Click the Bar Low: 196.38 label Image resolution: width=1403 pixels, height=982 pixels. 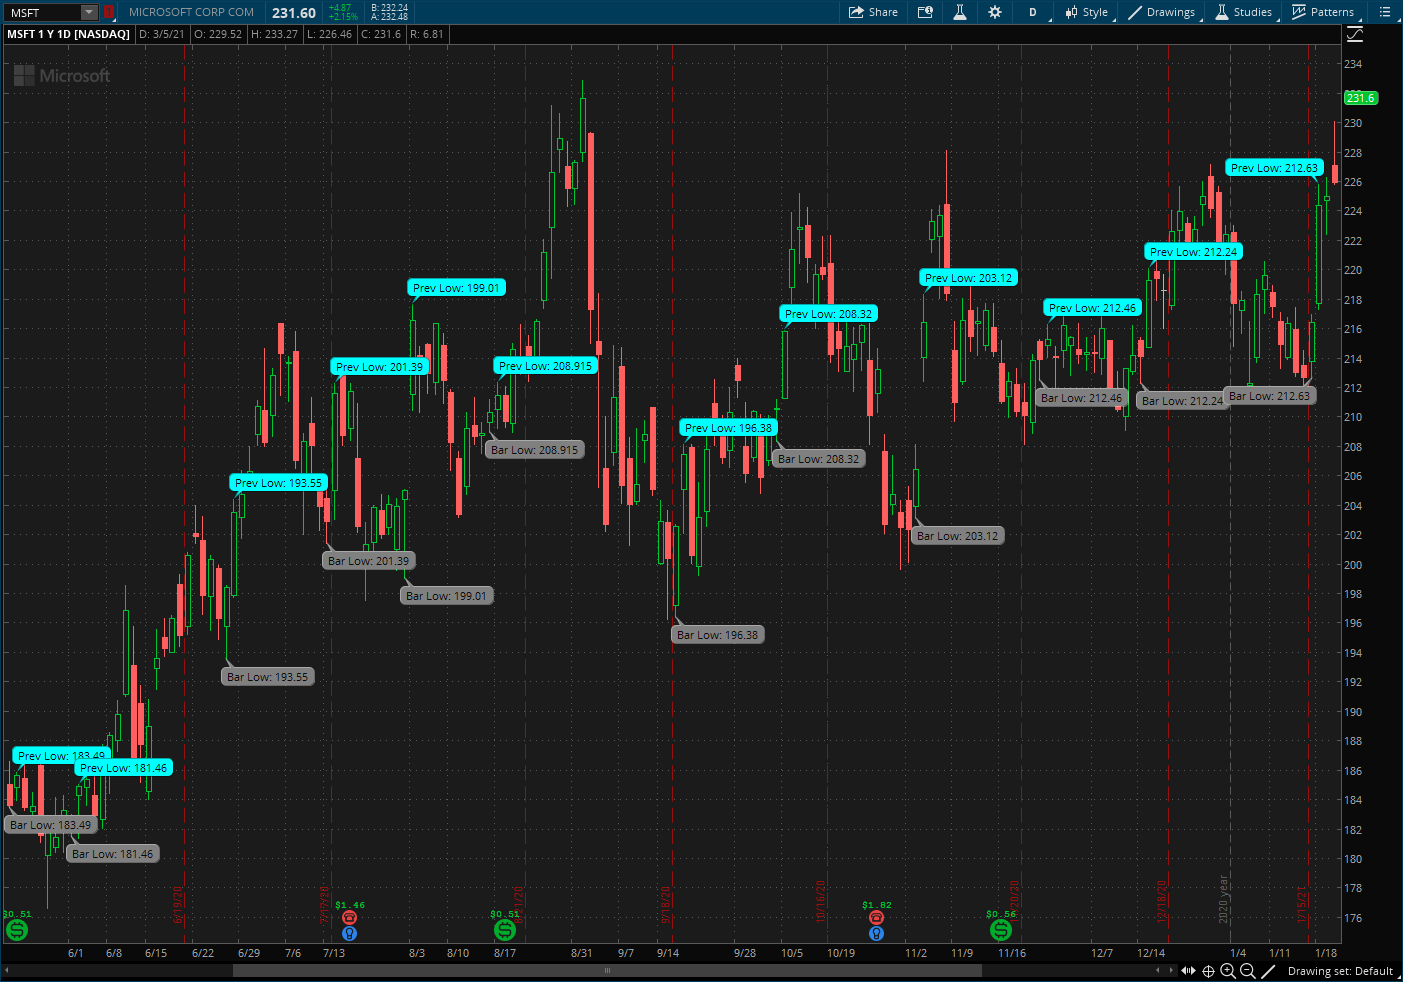tap(717, 635)
